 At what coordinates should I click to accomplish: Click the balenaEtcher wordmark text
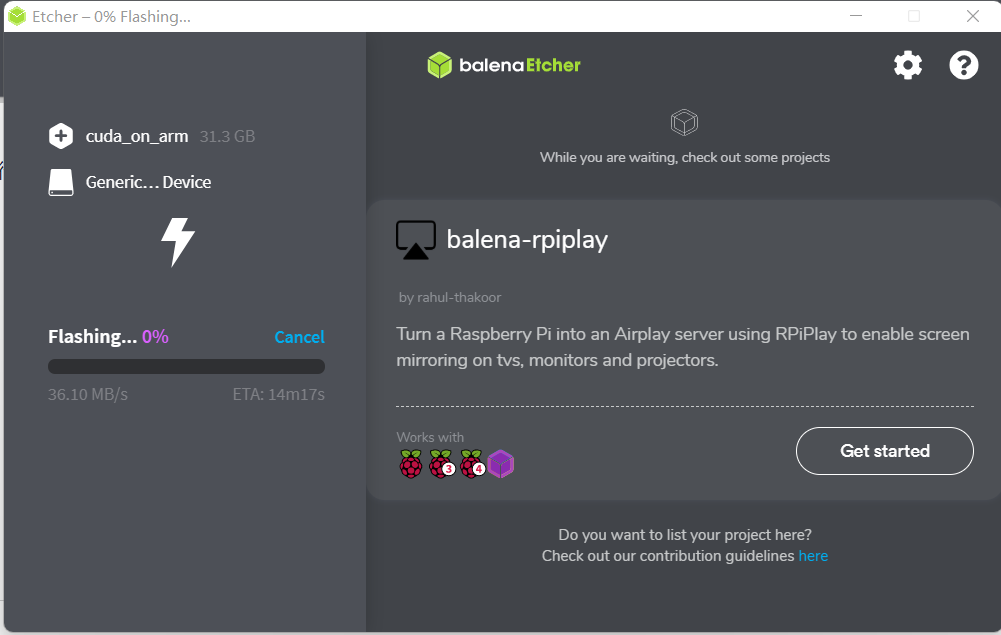click(x=520, y=65)
